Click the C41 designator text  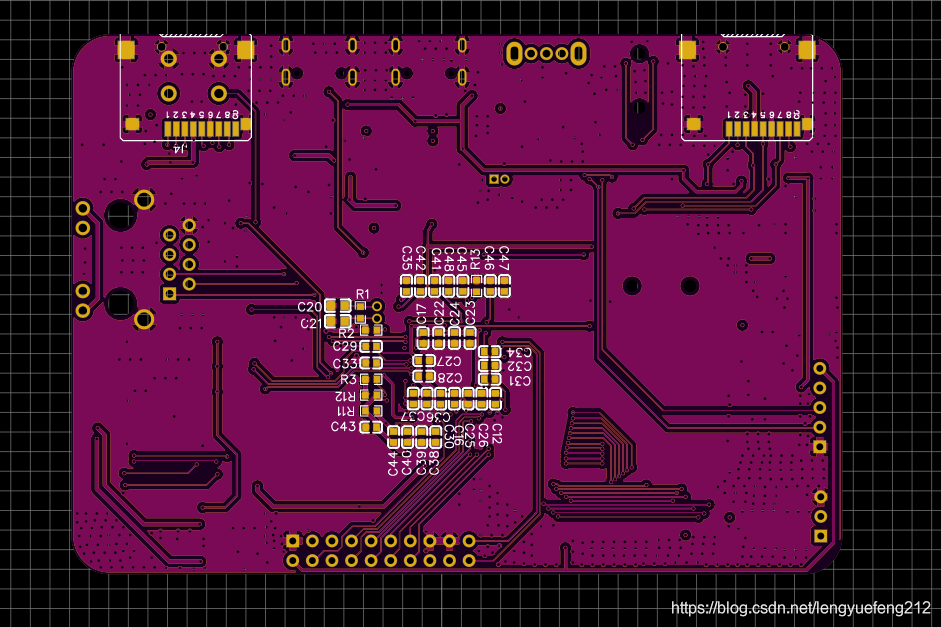tap(436, 258)
